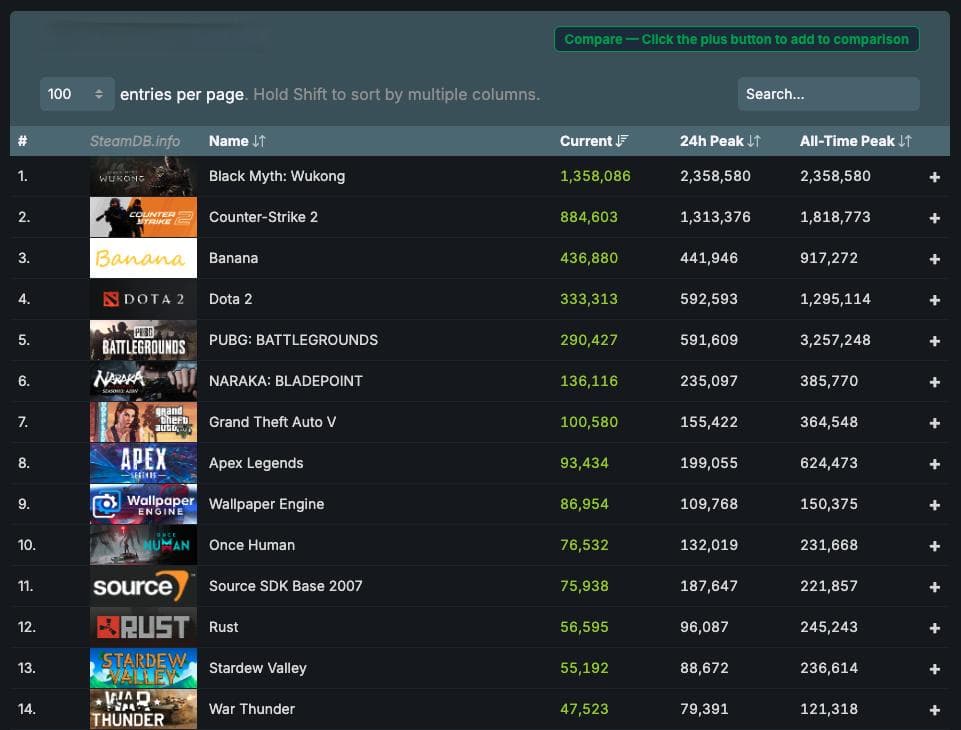This screenshot has width=961, height=730.
Task: Click the Apex Legends thumbnail
Action: (x=143, y=463)
